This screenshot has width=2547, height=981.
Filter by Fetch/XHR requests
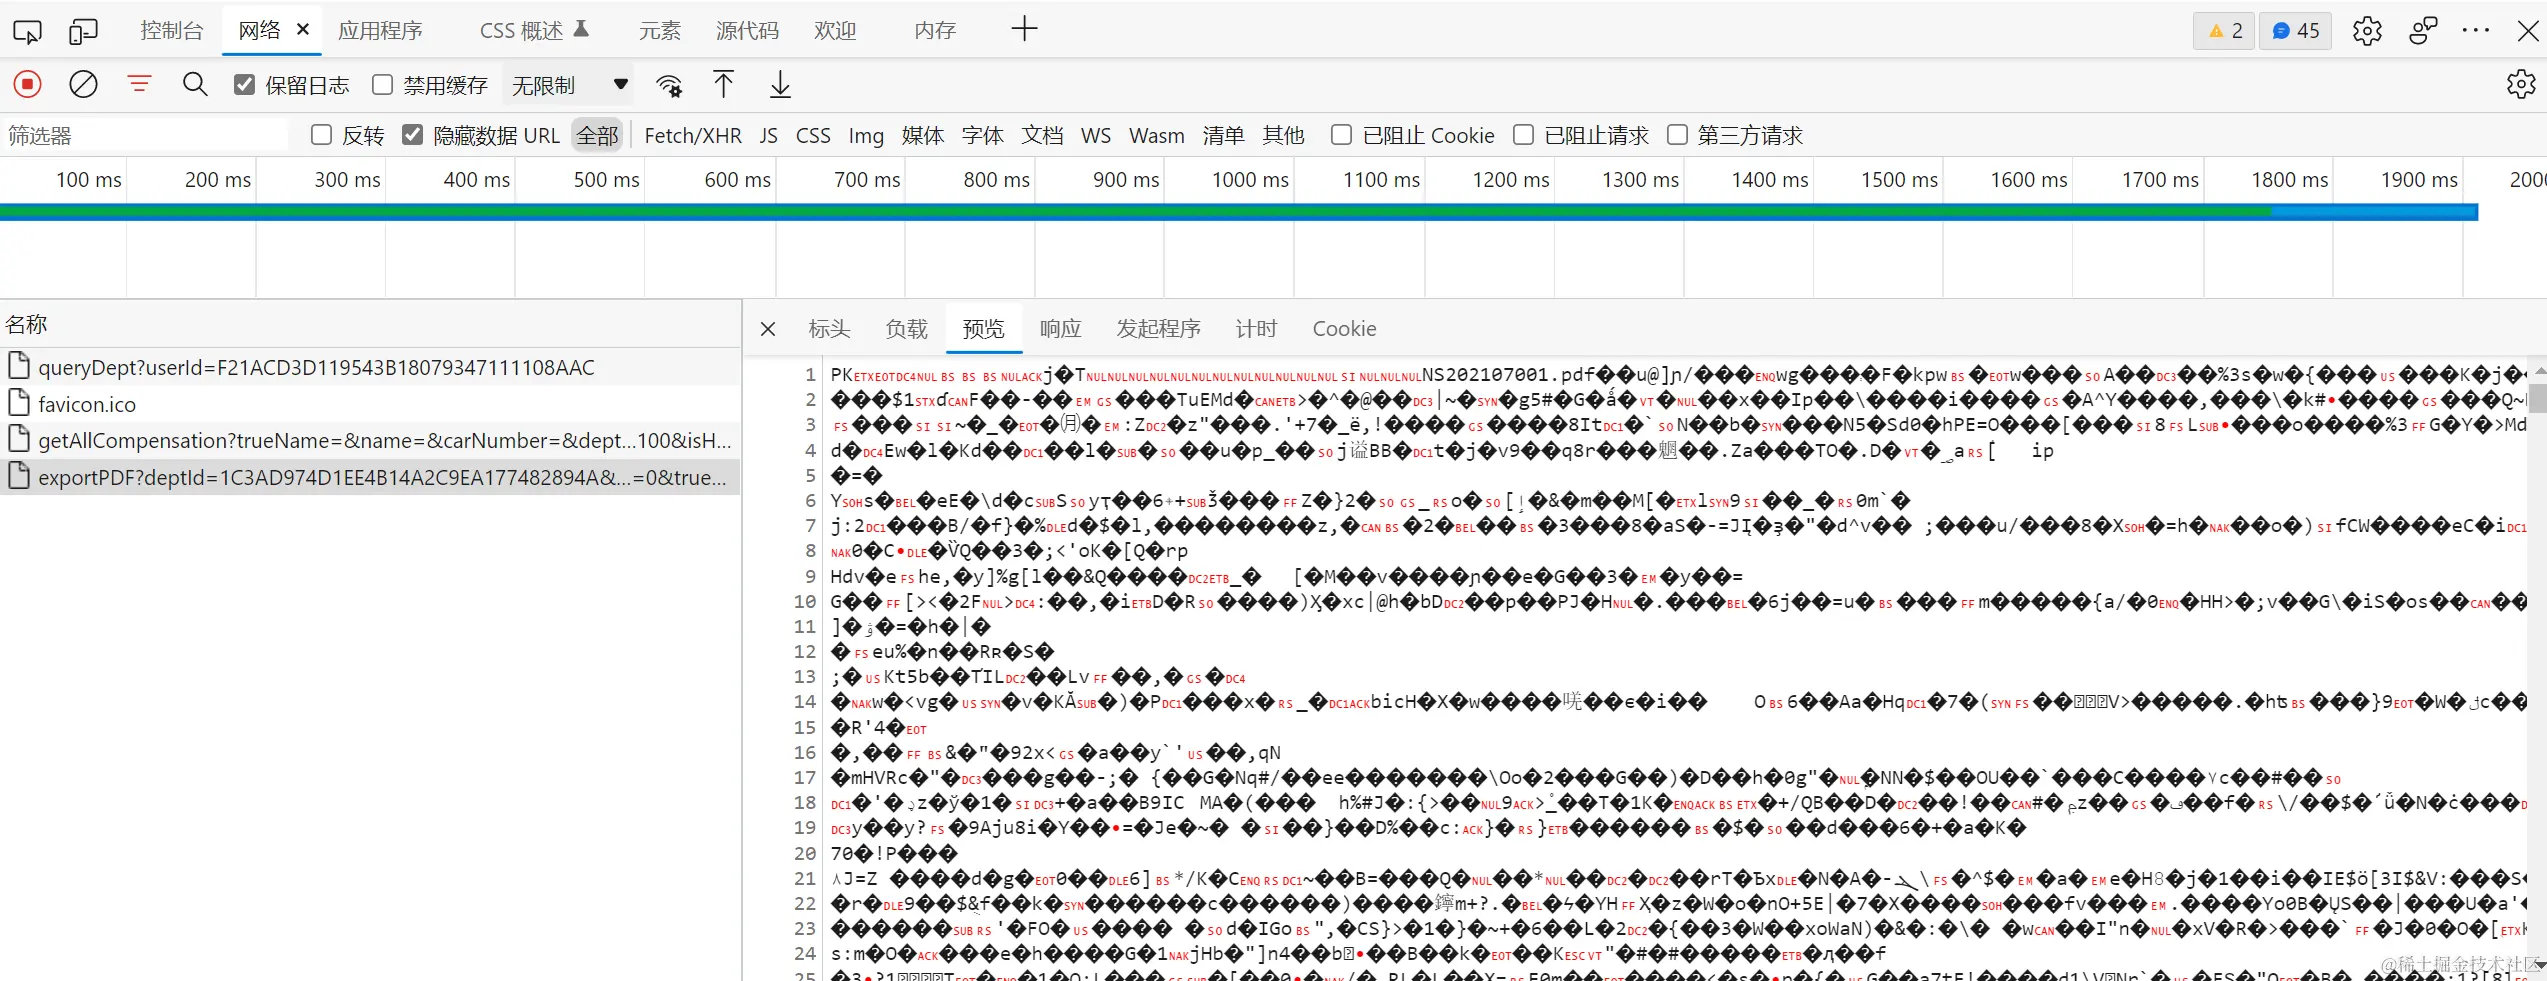point(693,135)
